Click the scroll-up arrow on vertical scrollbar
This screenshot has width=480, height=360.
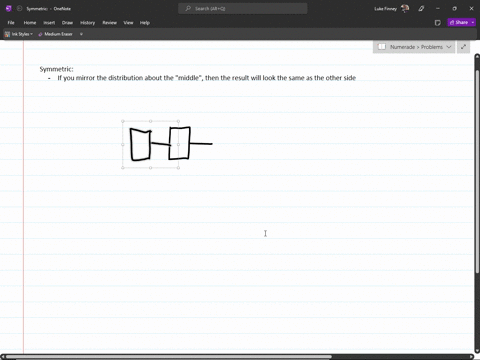(477, 57)
